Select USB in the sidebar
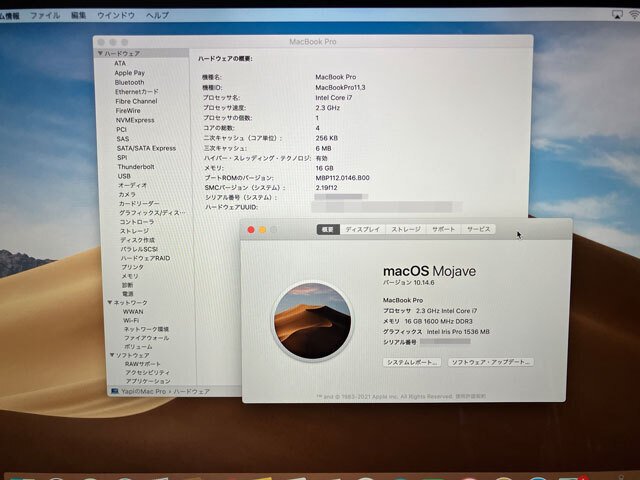The image size is (640, 480). coord(124,176)
